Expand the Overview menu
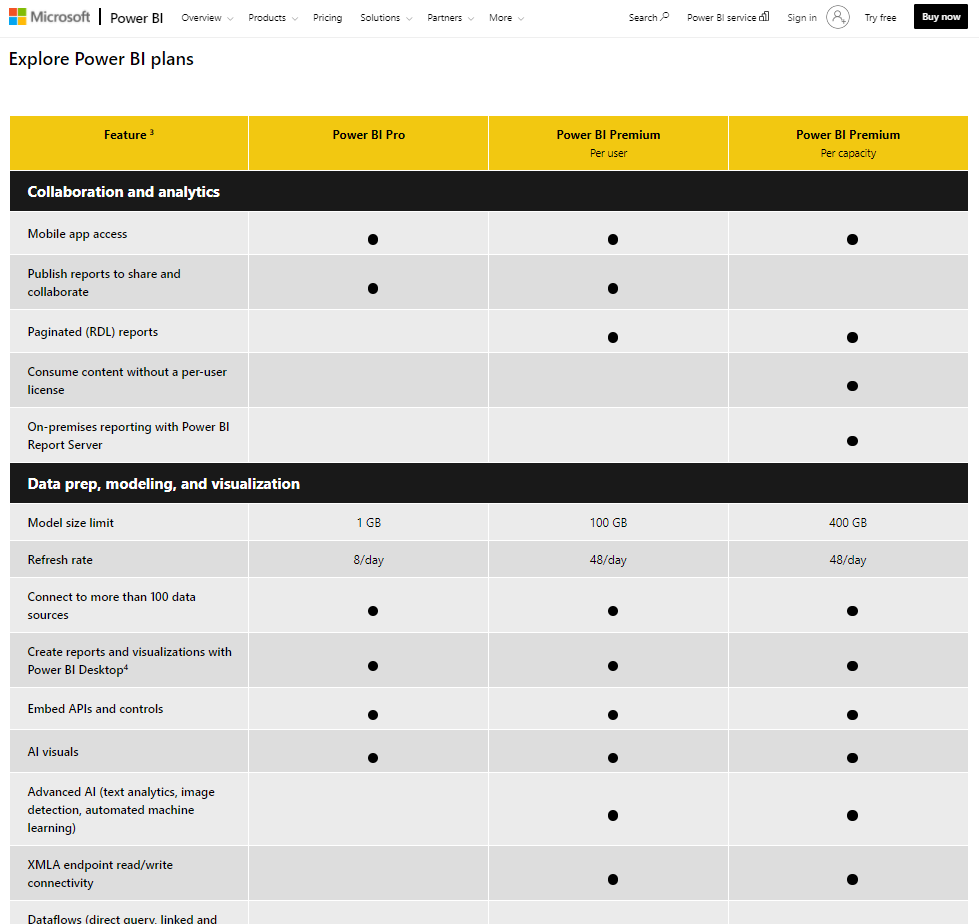The width and height of the screenshot is (979, 924). [x=207, y=17]
